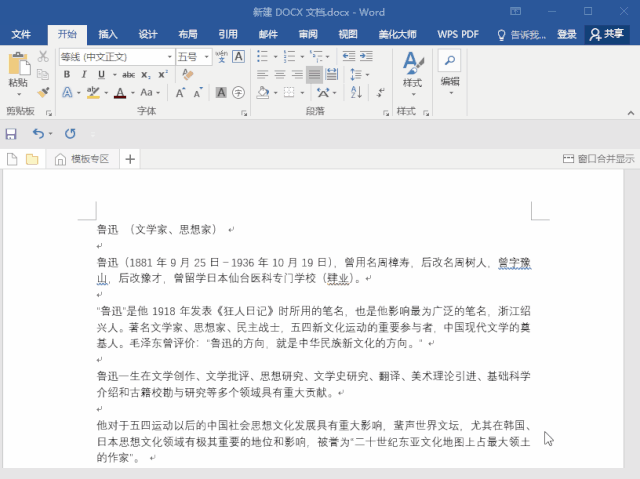
Task: Clear all formatting with eraser icon
Action: click(187, 74)
